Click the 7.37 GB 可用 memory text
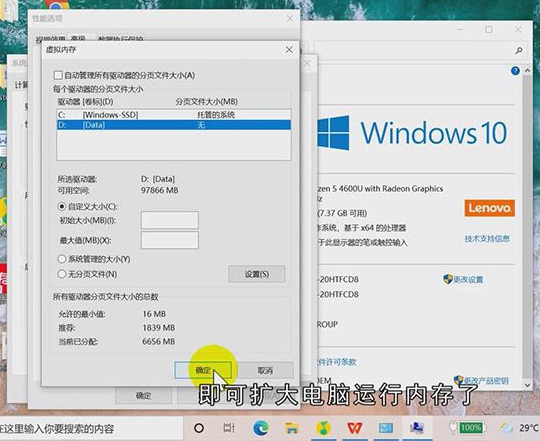This screenshot has height=441, width=540. point(343,213)
